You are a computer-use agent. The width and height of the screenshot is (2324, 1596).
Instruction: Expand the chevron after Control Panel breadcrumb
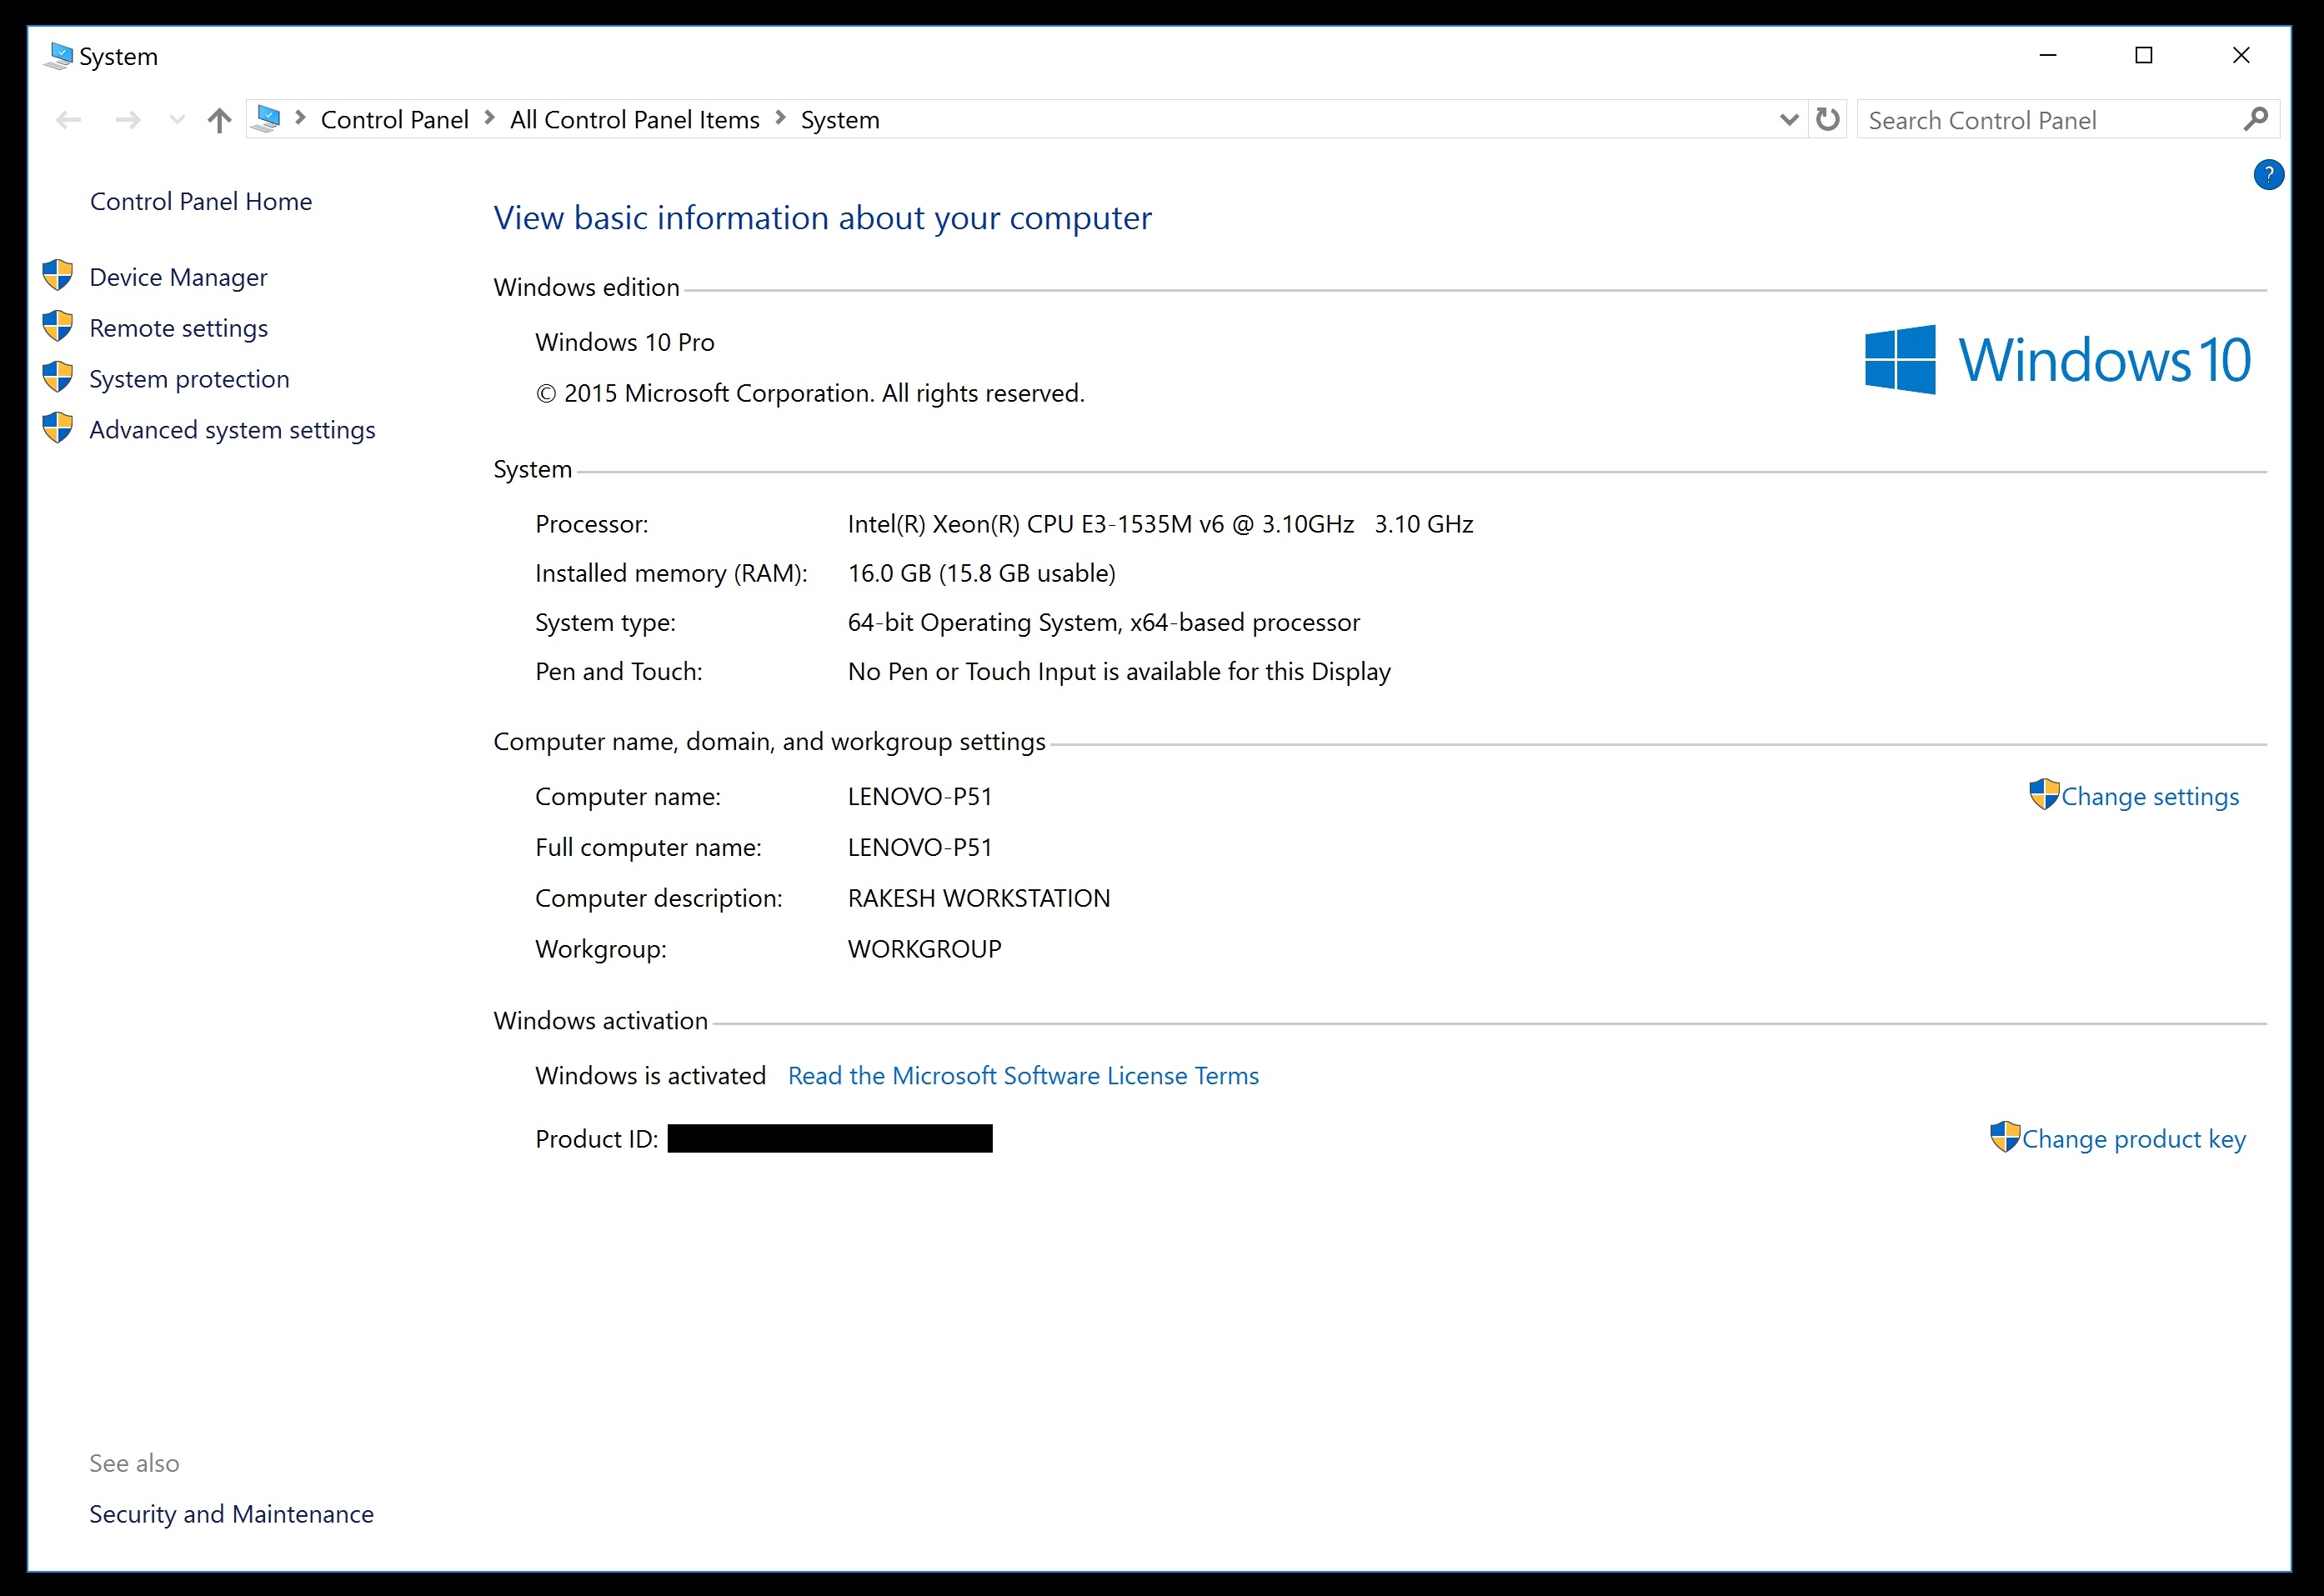coord(489,119)
